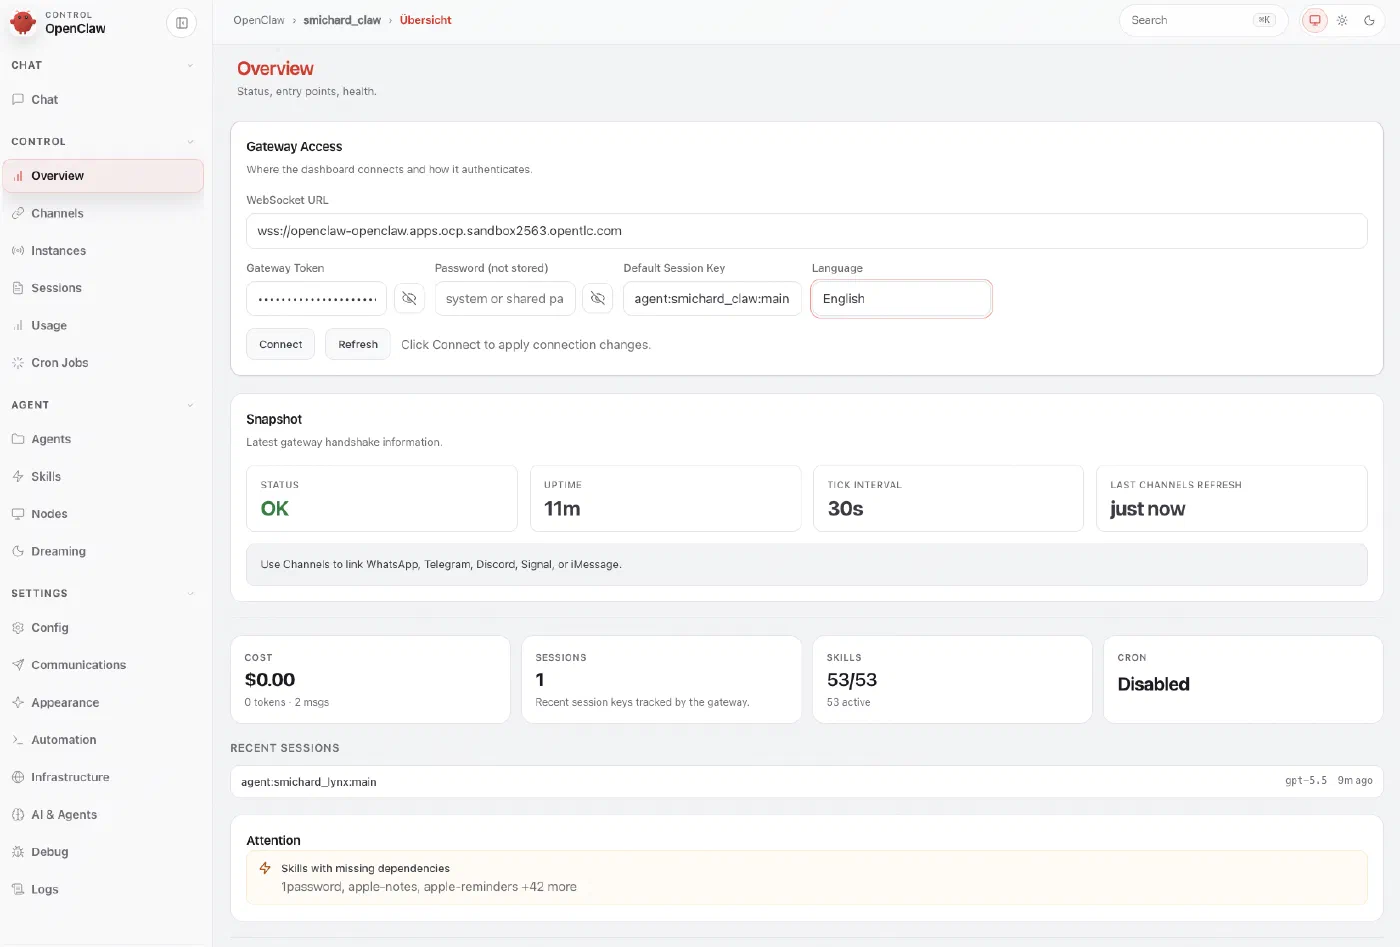
Task: Click the Agents folder icon
Action: [x=18, y=439]
